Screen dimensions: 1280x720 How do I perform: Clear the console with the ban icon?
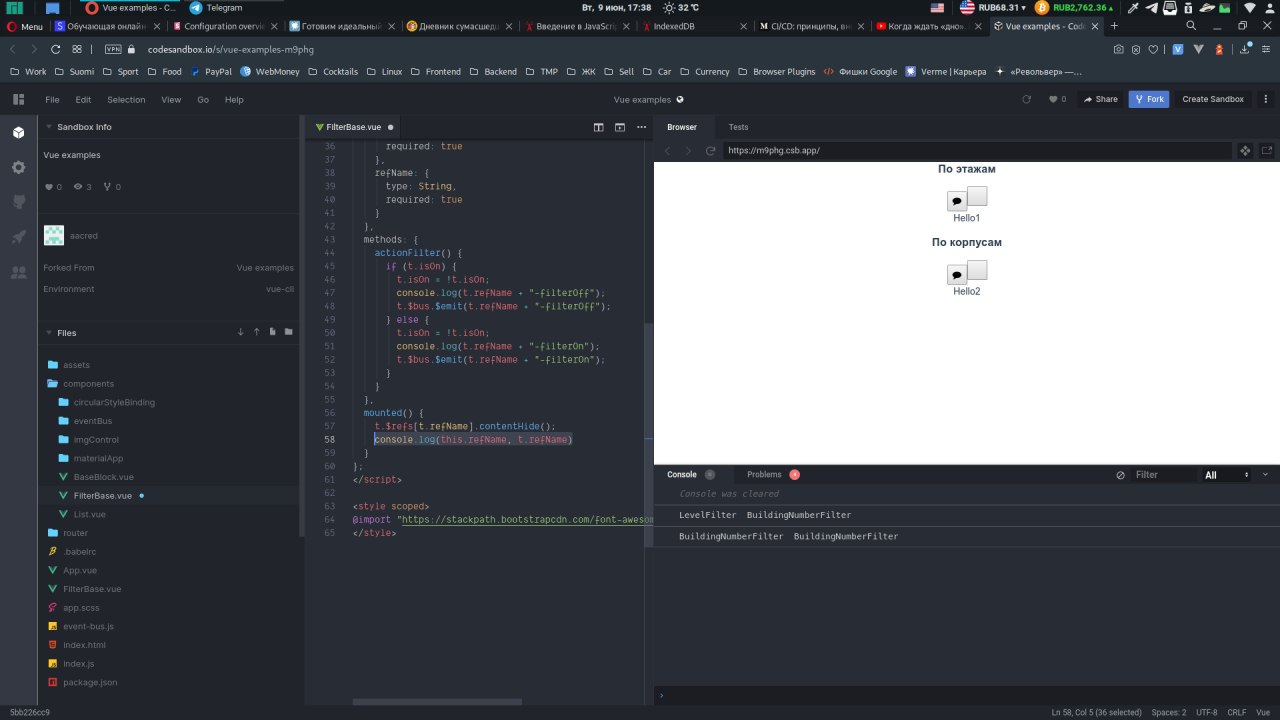coord(1120,475)
